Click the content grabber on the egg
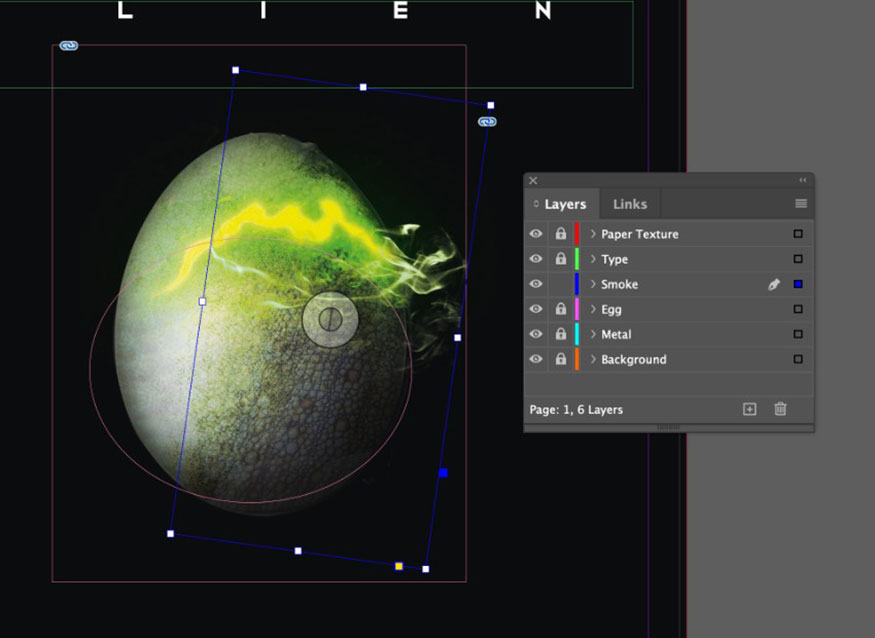The height and width of the screenshot is (638, 875). pos(330,319)
